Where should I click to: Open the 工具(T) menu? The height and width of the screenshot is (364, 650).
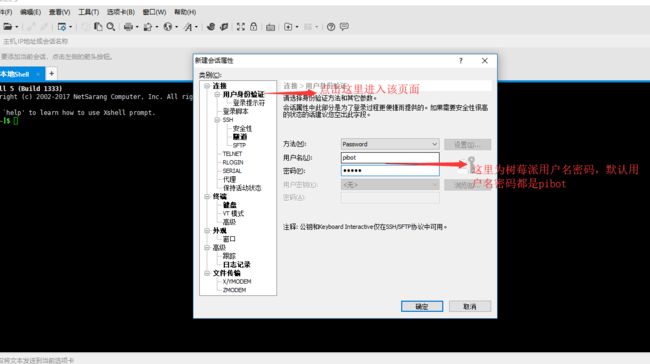(88, 12)
